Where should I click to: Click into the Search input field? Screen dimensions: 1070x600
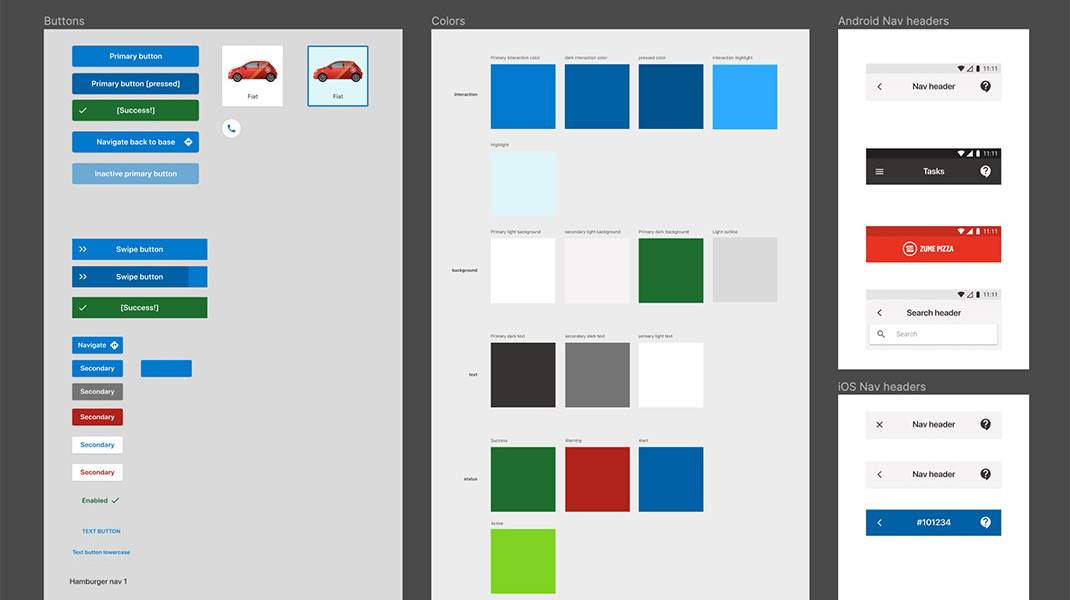[940, 334]
